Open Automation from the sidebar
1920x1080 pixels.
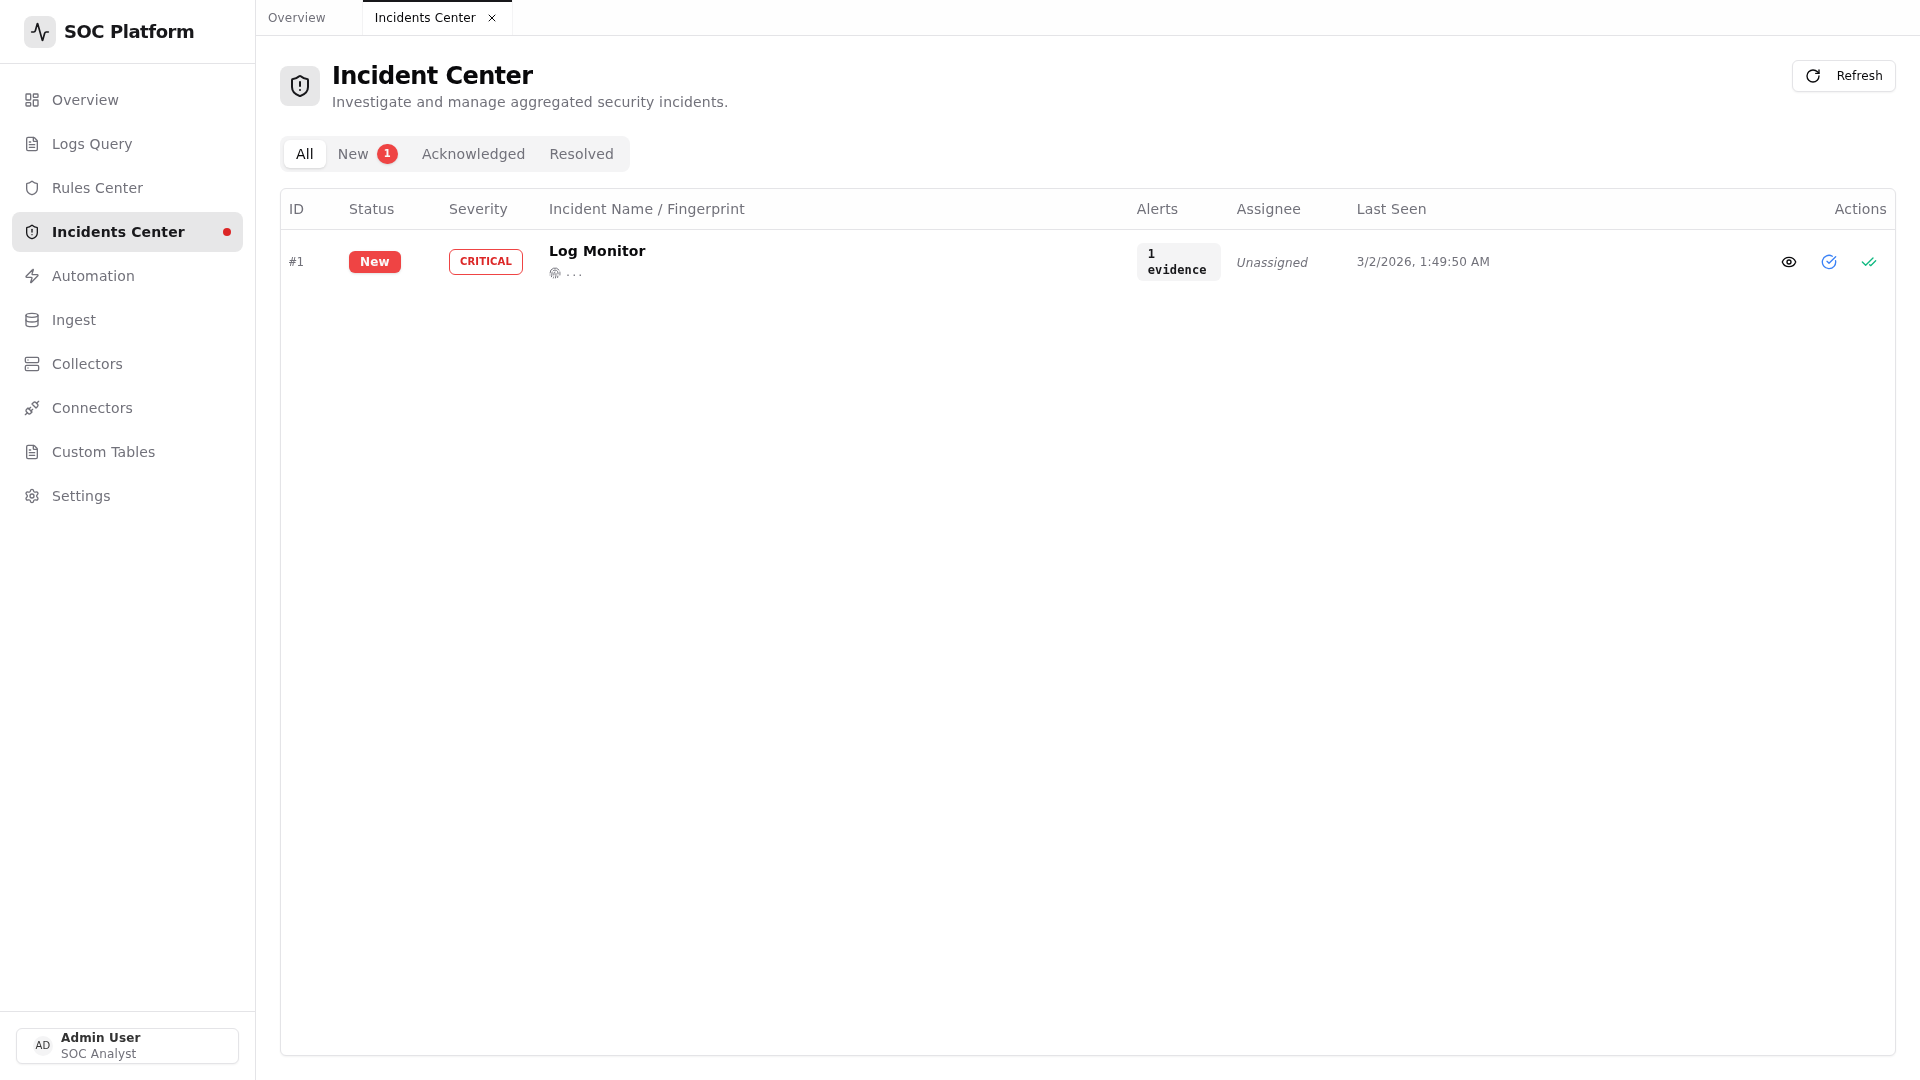pyautogui.click(x=93, y=276)
